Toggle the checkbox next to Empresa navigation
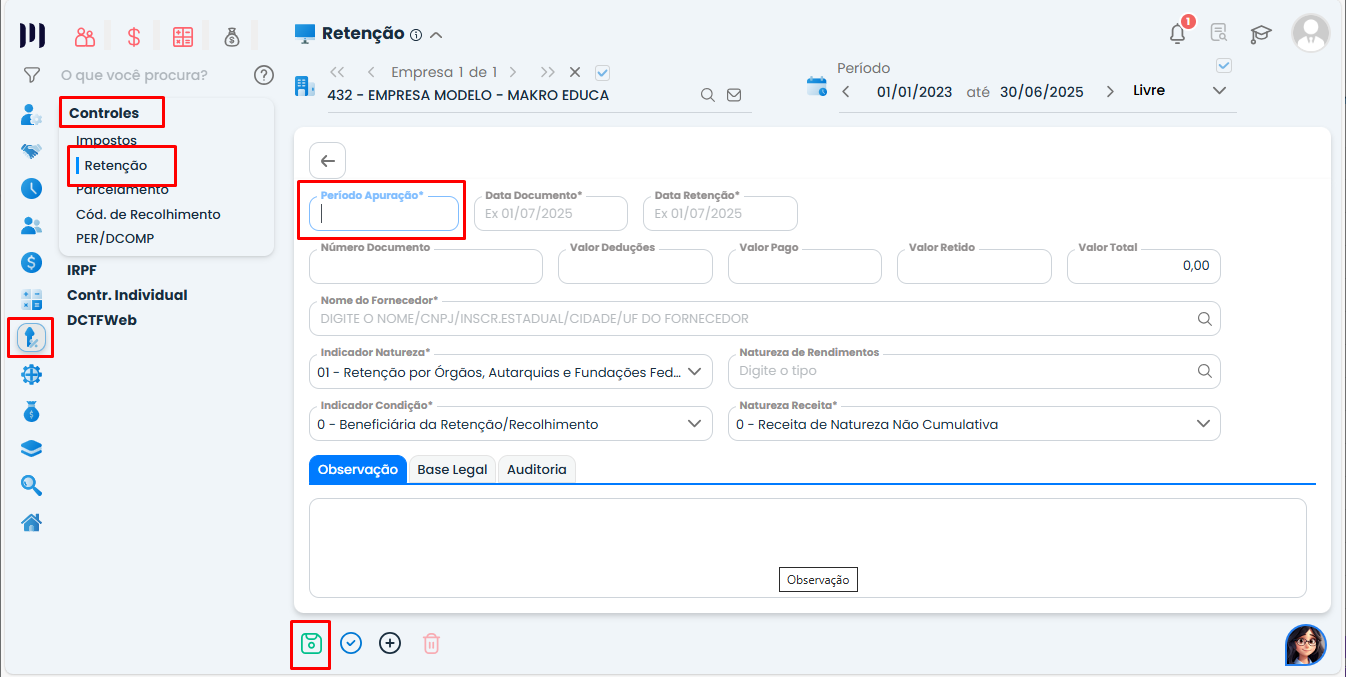Viewport: 1346px width, 677px height. (x=602, y=72)
